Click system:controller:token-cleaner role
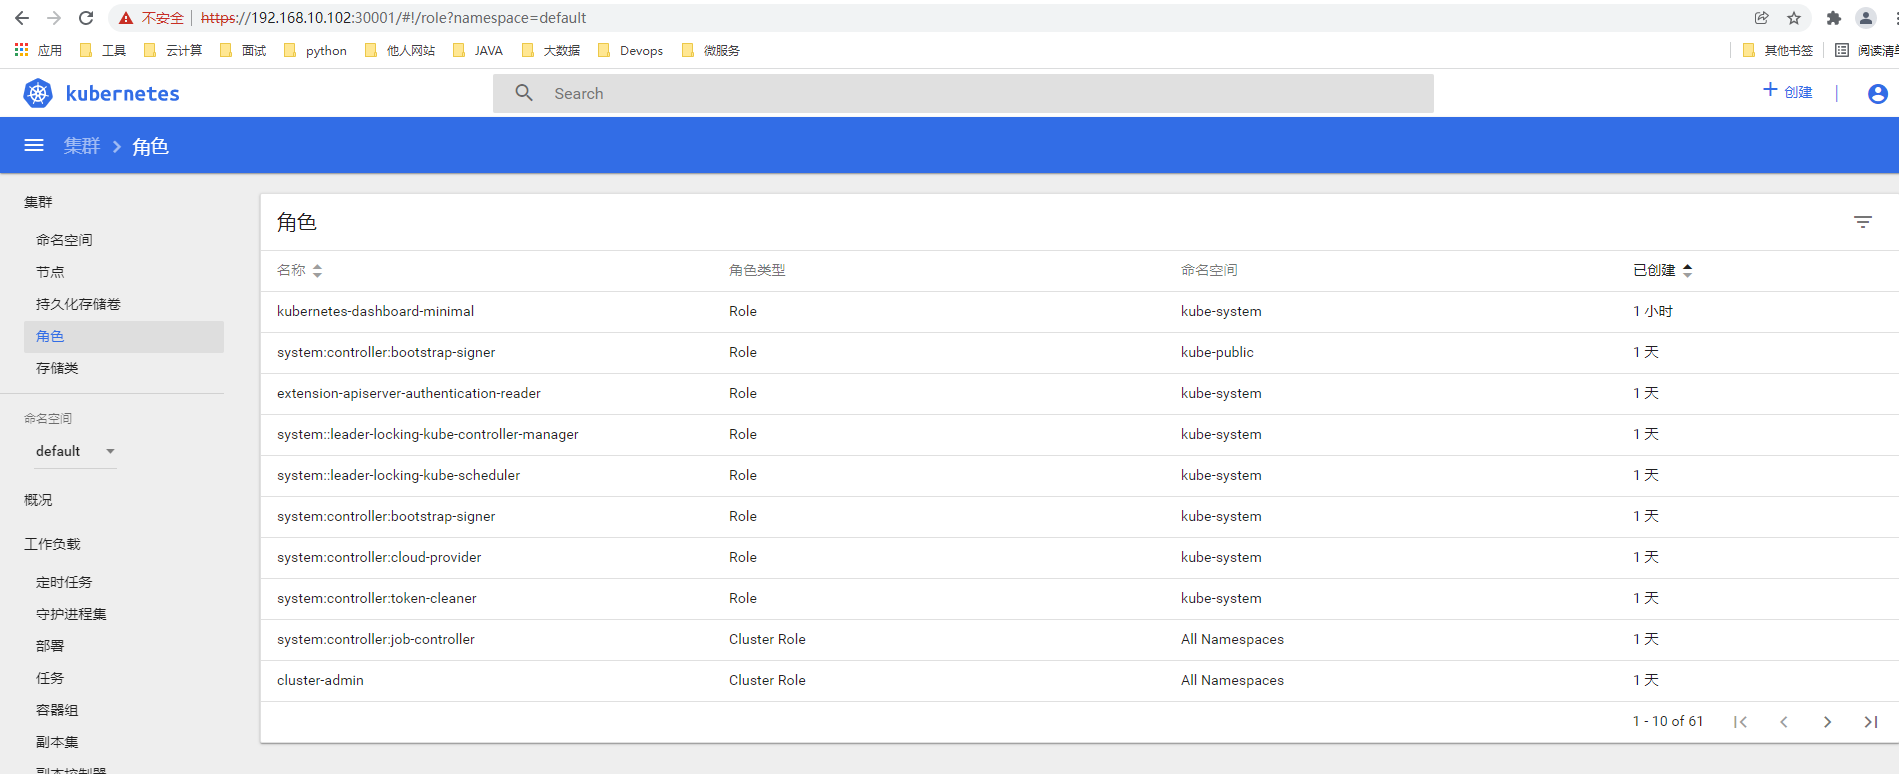This screenshot has height=774, width=1899. click(377, 598)
